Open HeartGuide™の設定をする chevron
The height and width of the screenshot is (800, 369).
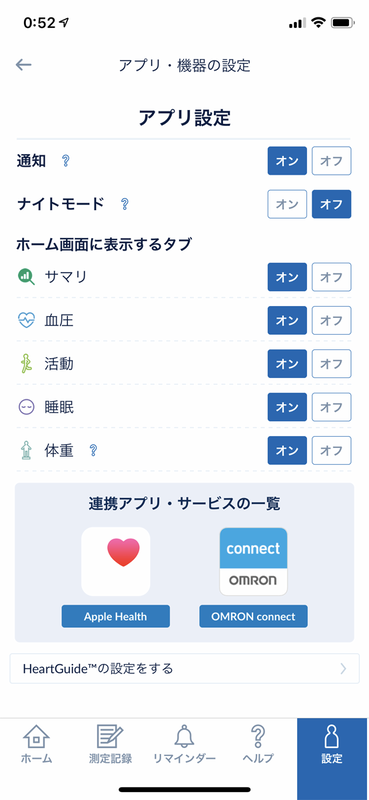[x=343, y=668]
